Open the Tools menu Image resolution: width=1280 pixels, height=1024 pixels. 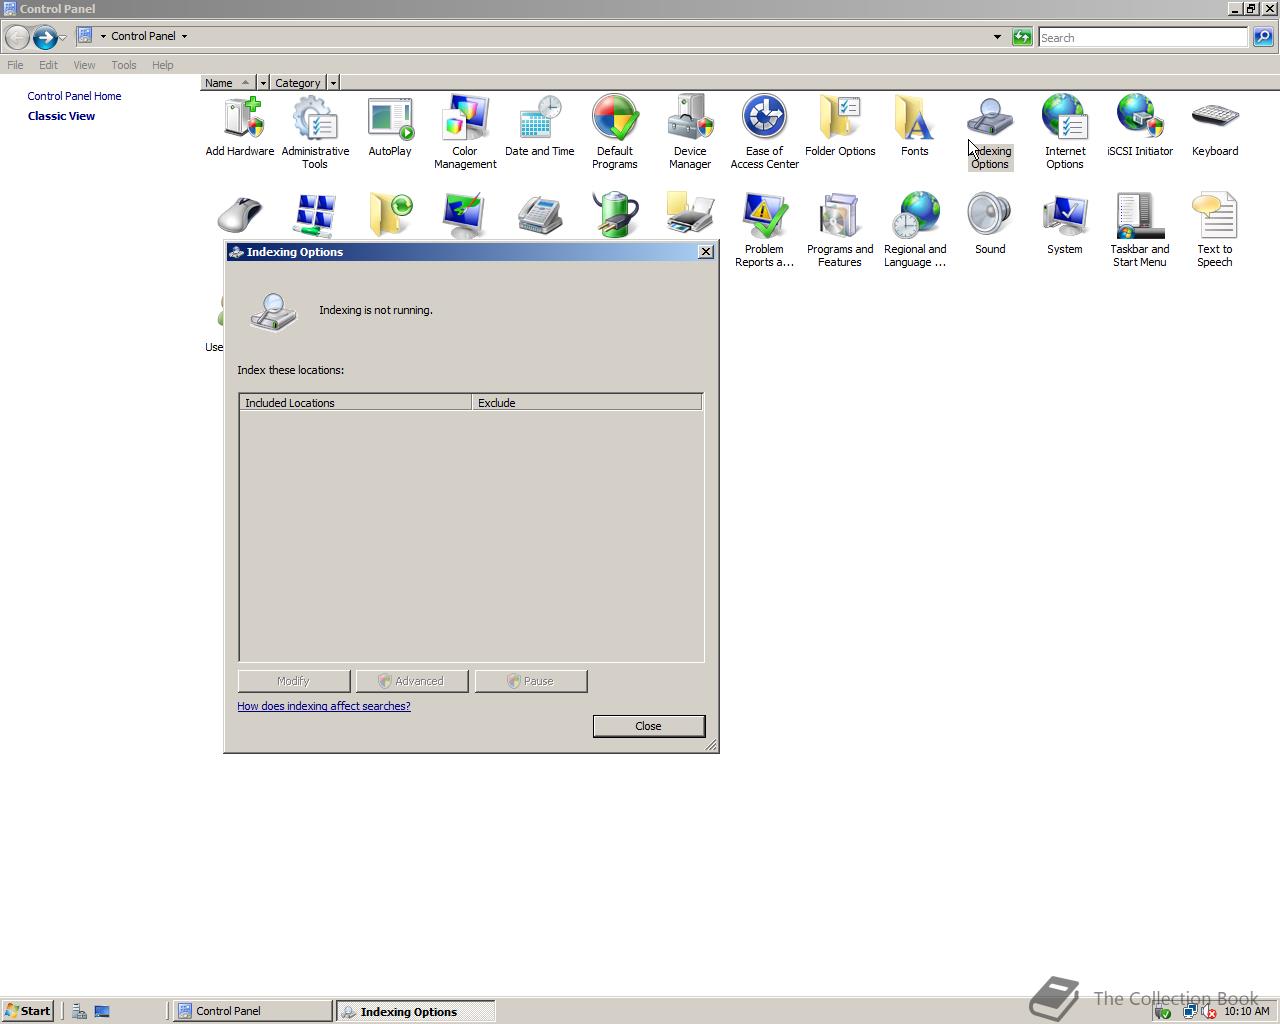click(124, 65)
